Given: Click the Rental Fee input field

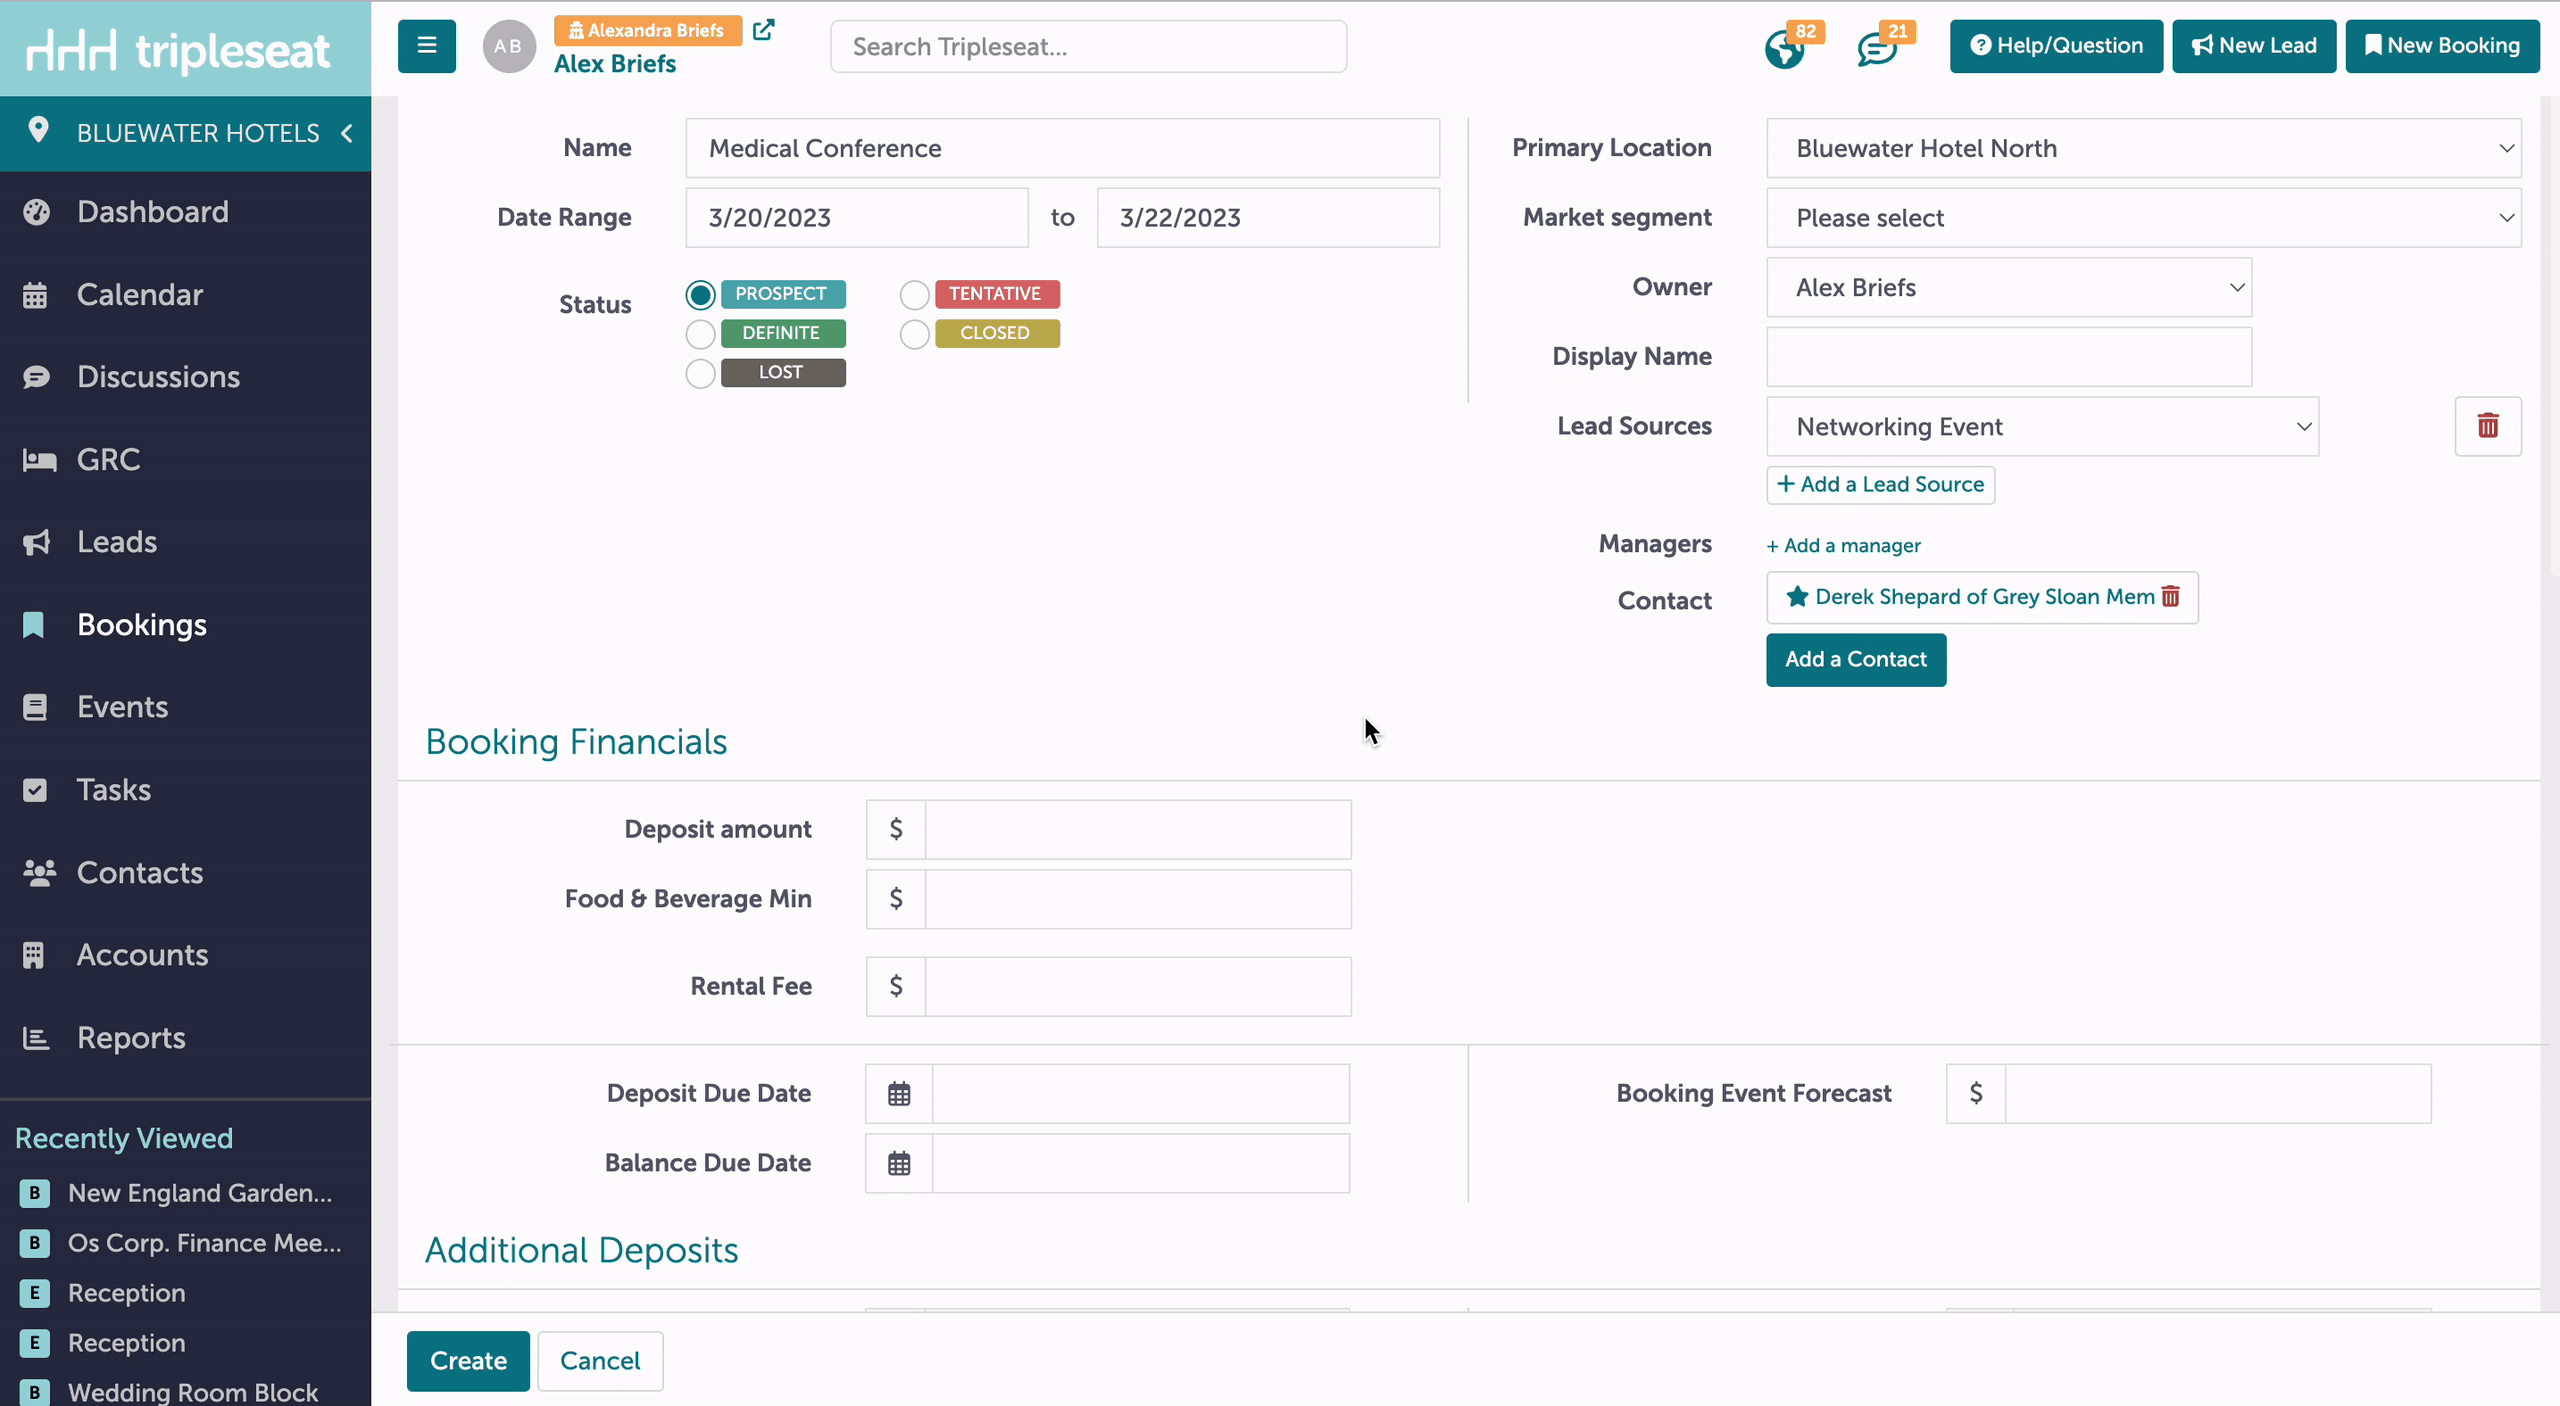Looking at the screenshot, I should [1138, 987].
